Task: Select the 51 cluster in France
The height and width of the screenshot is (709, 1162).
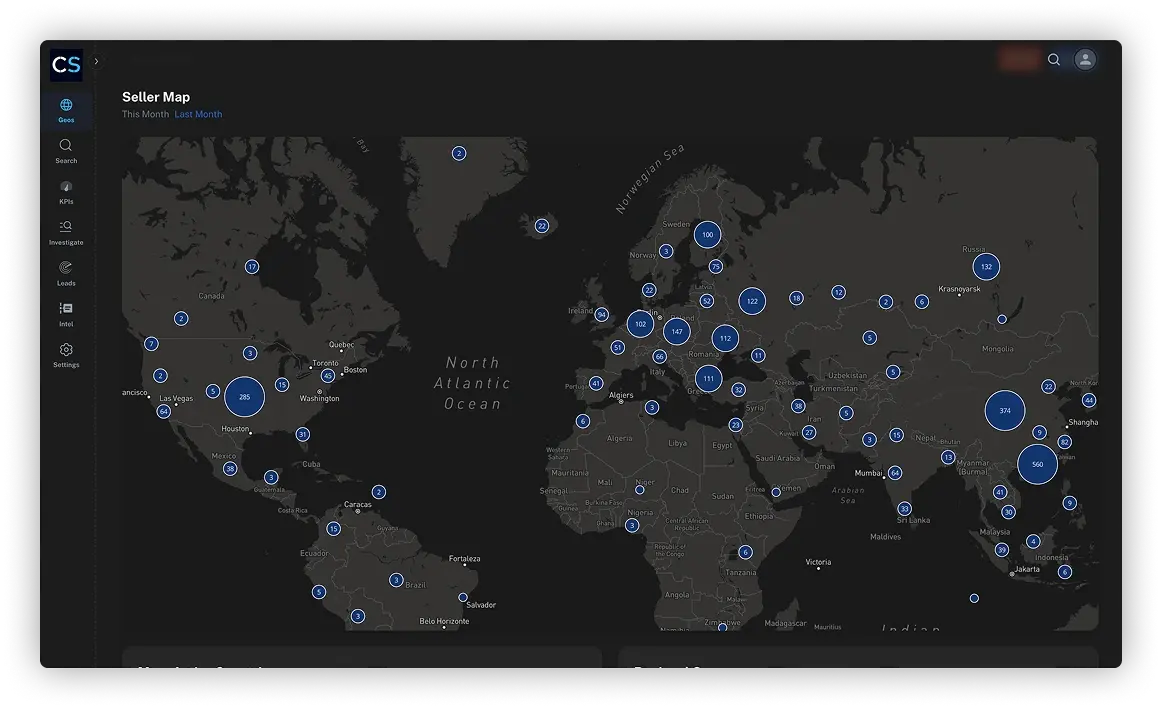Action: click(617, 347)
